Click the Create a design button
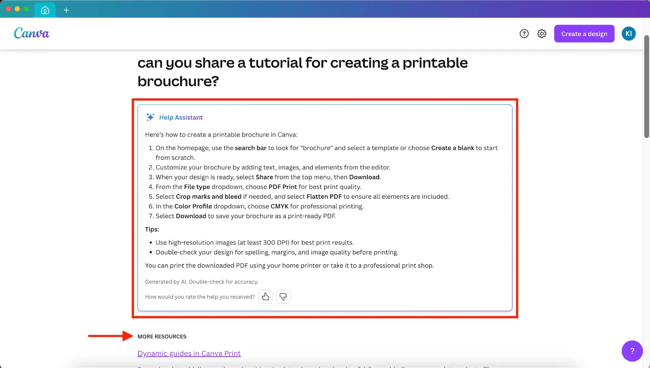The height and width of the screenshot is (368, 650). 584,34
